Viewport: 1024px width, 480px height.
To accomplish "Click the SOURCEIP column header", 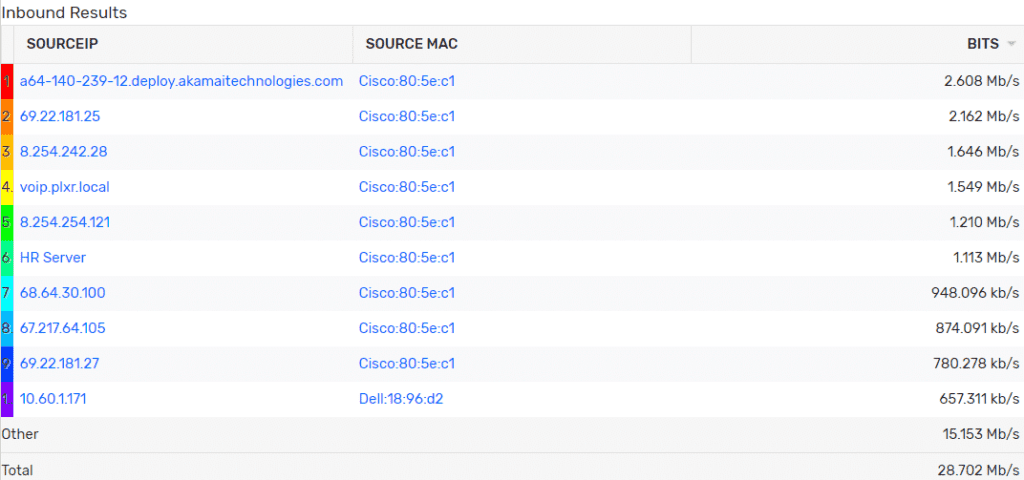I will click(x=62, y=44).
